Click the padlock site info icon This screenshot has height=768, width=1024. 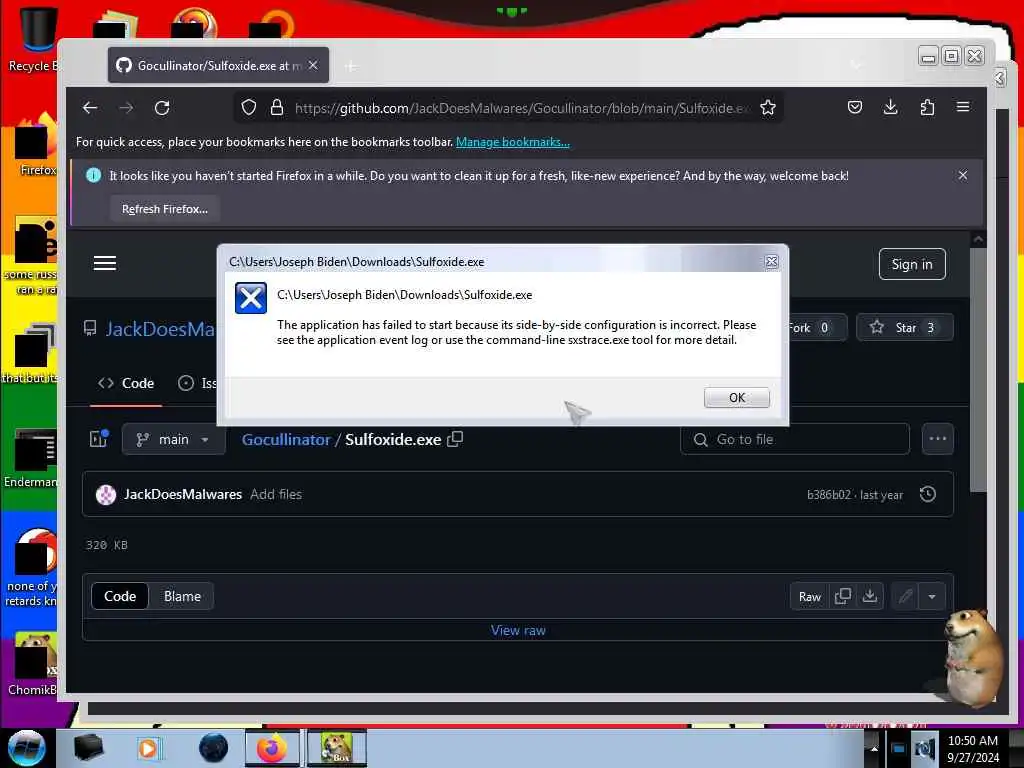point(277,107)
